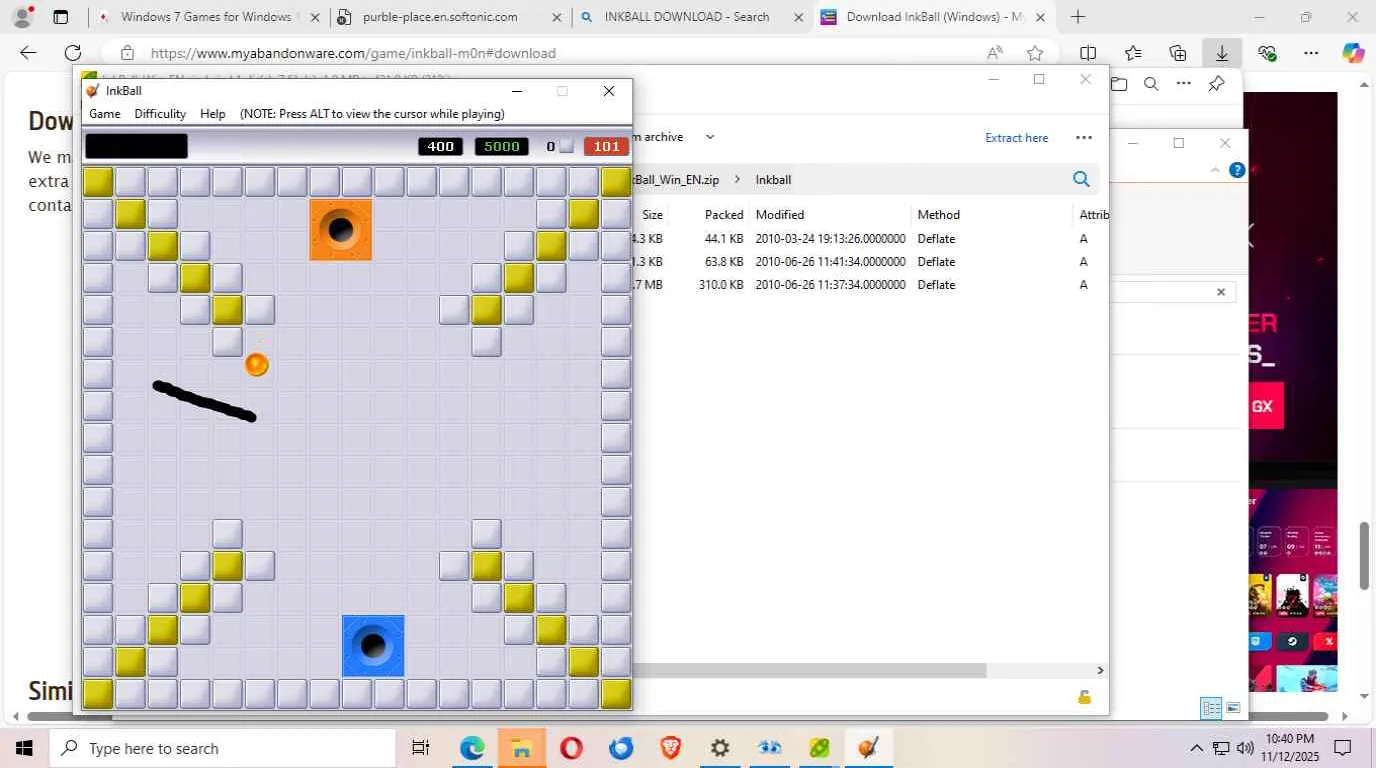This screenshot has height=768, width=1376.
Task: Open browser Collections icon
Action: (1178, 53)
